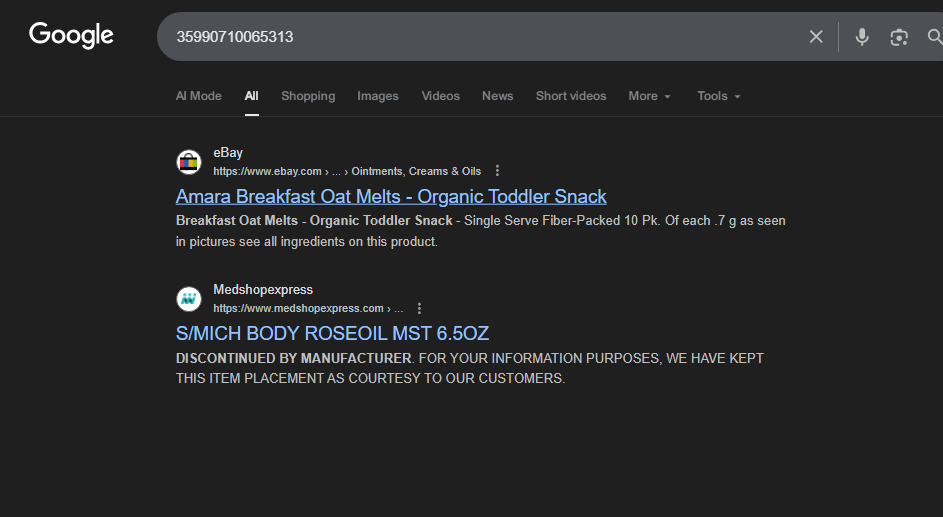Open the Images results tab
Viewport: 943px width, 517px height.
(x=378, y=96)
